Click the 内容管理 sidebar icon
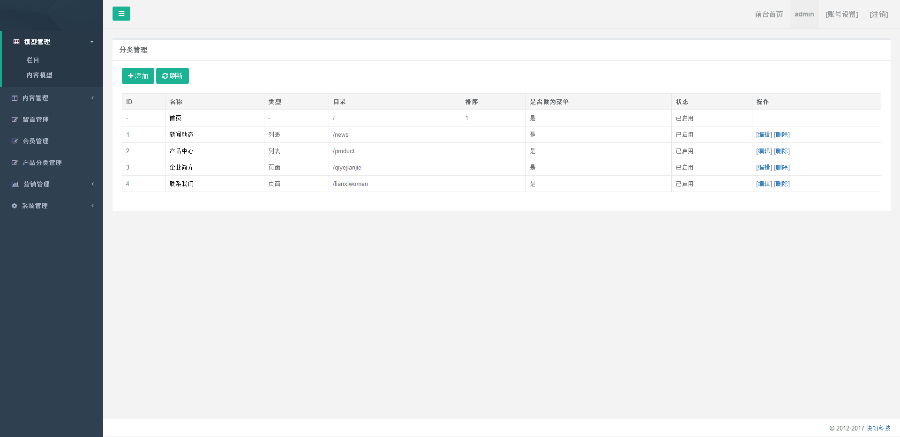This screenshot has height=437, width=900. (15, 98)
